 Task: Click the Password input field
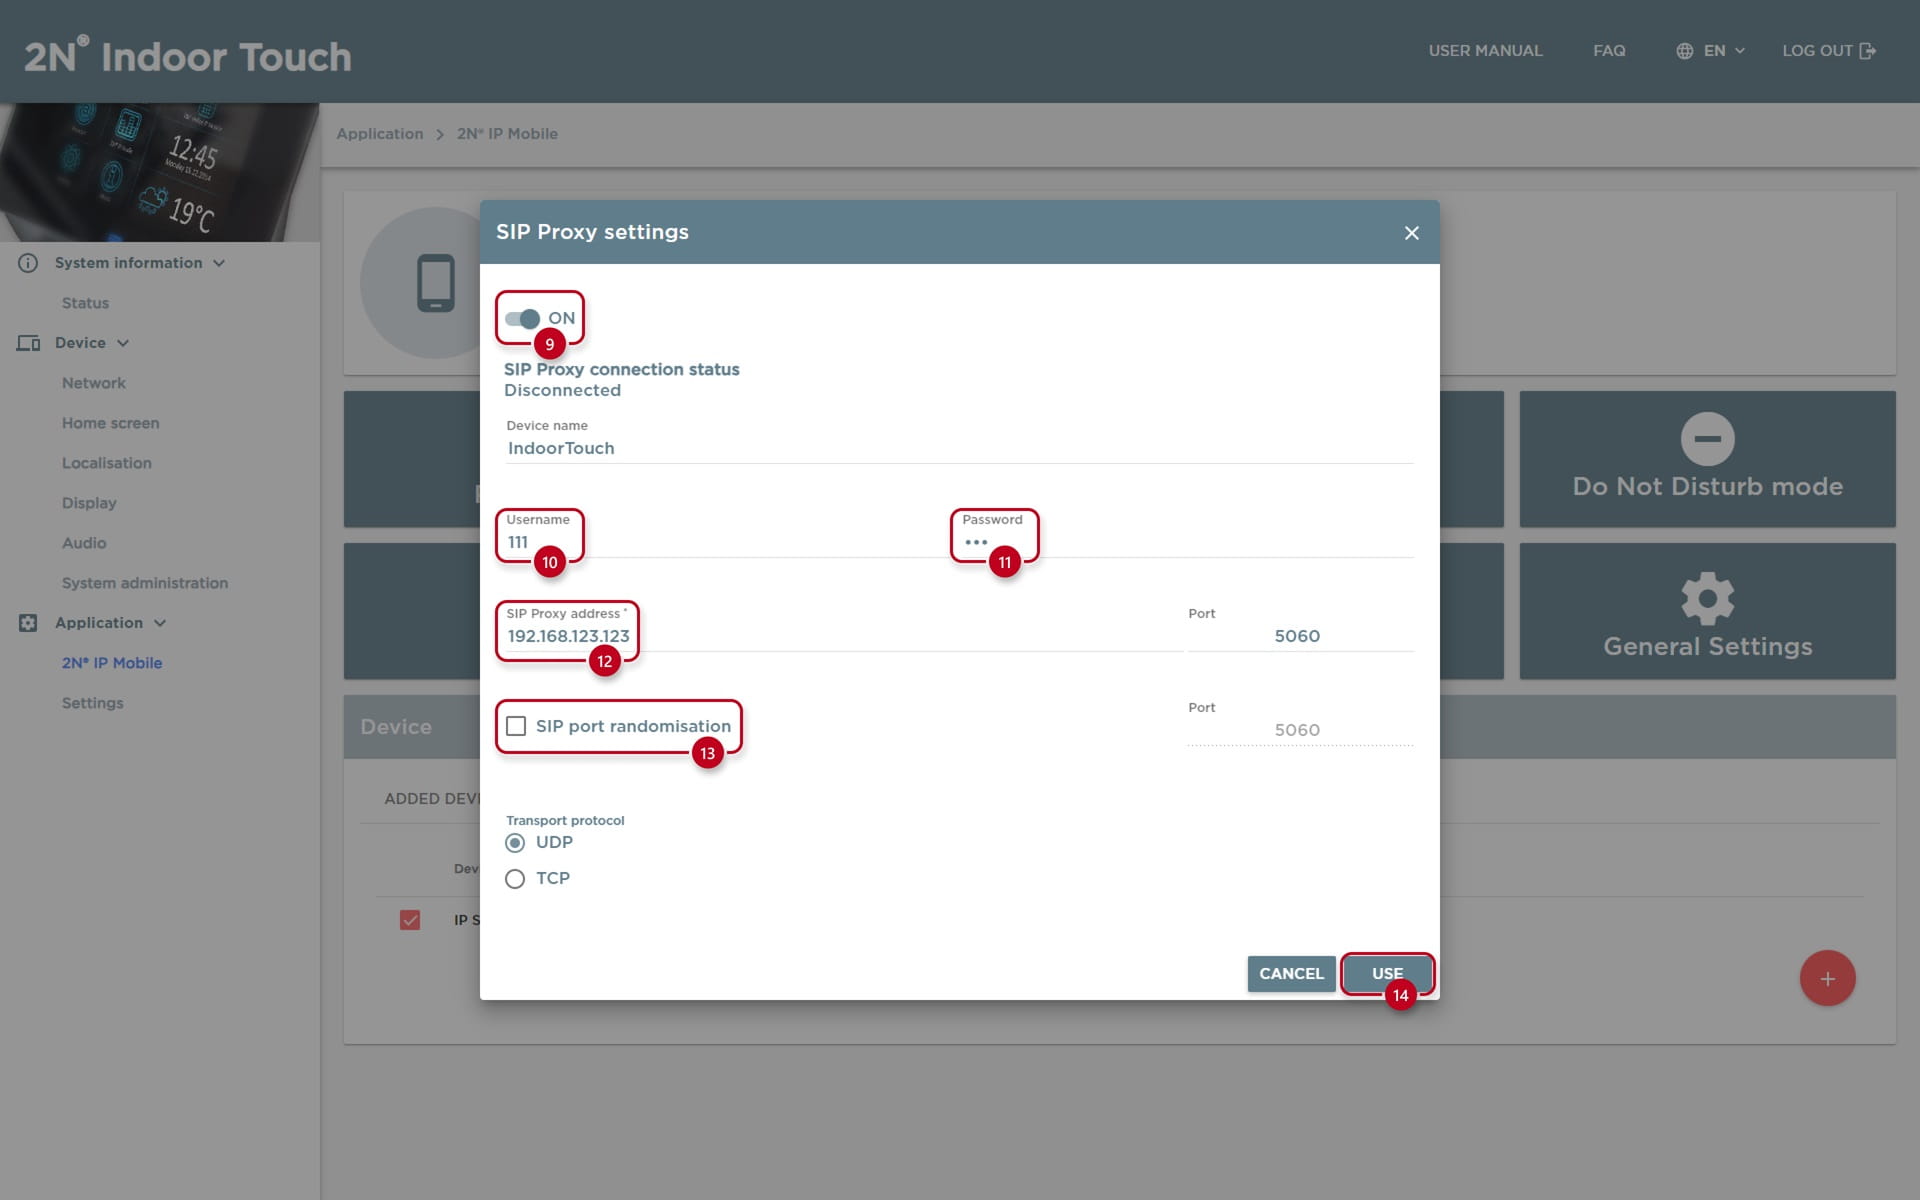click(1186, 542)
